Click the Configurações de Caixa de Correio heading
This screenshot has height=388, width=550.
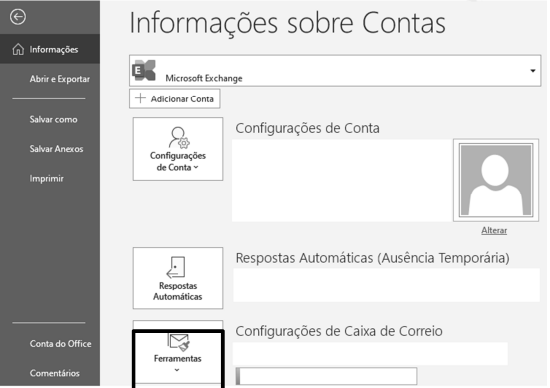[x=339, y=331]
